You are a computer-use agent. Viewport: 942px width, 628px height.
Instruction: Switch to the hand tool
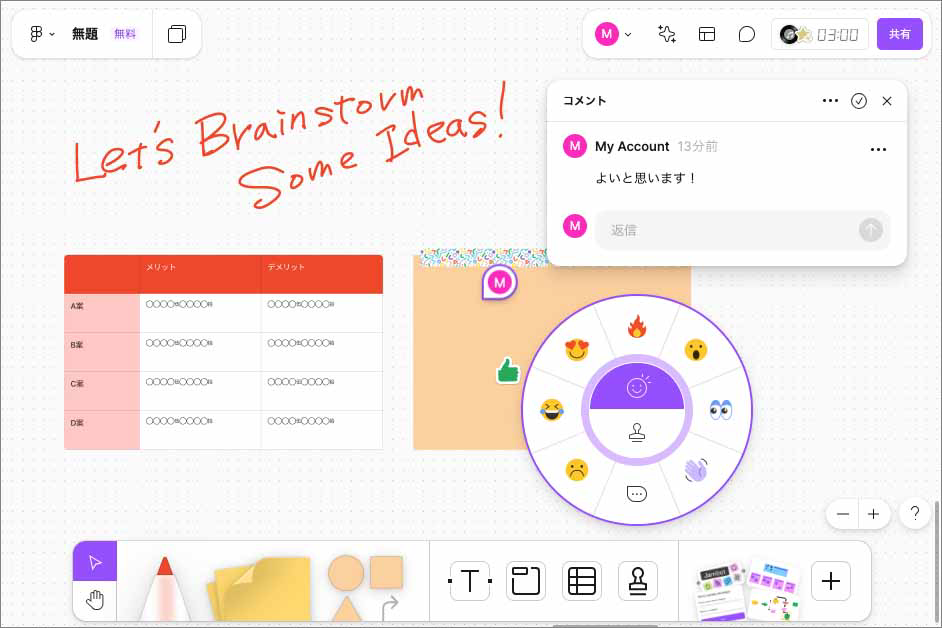(95, 600)
